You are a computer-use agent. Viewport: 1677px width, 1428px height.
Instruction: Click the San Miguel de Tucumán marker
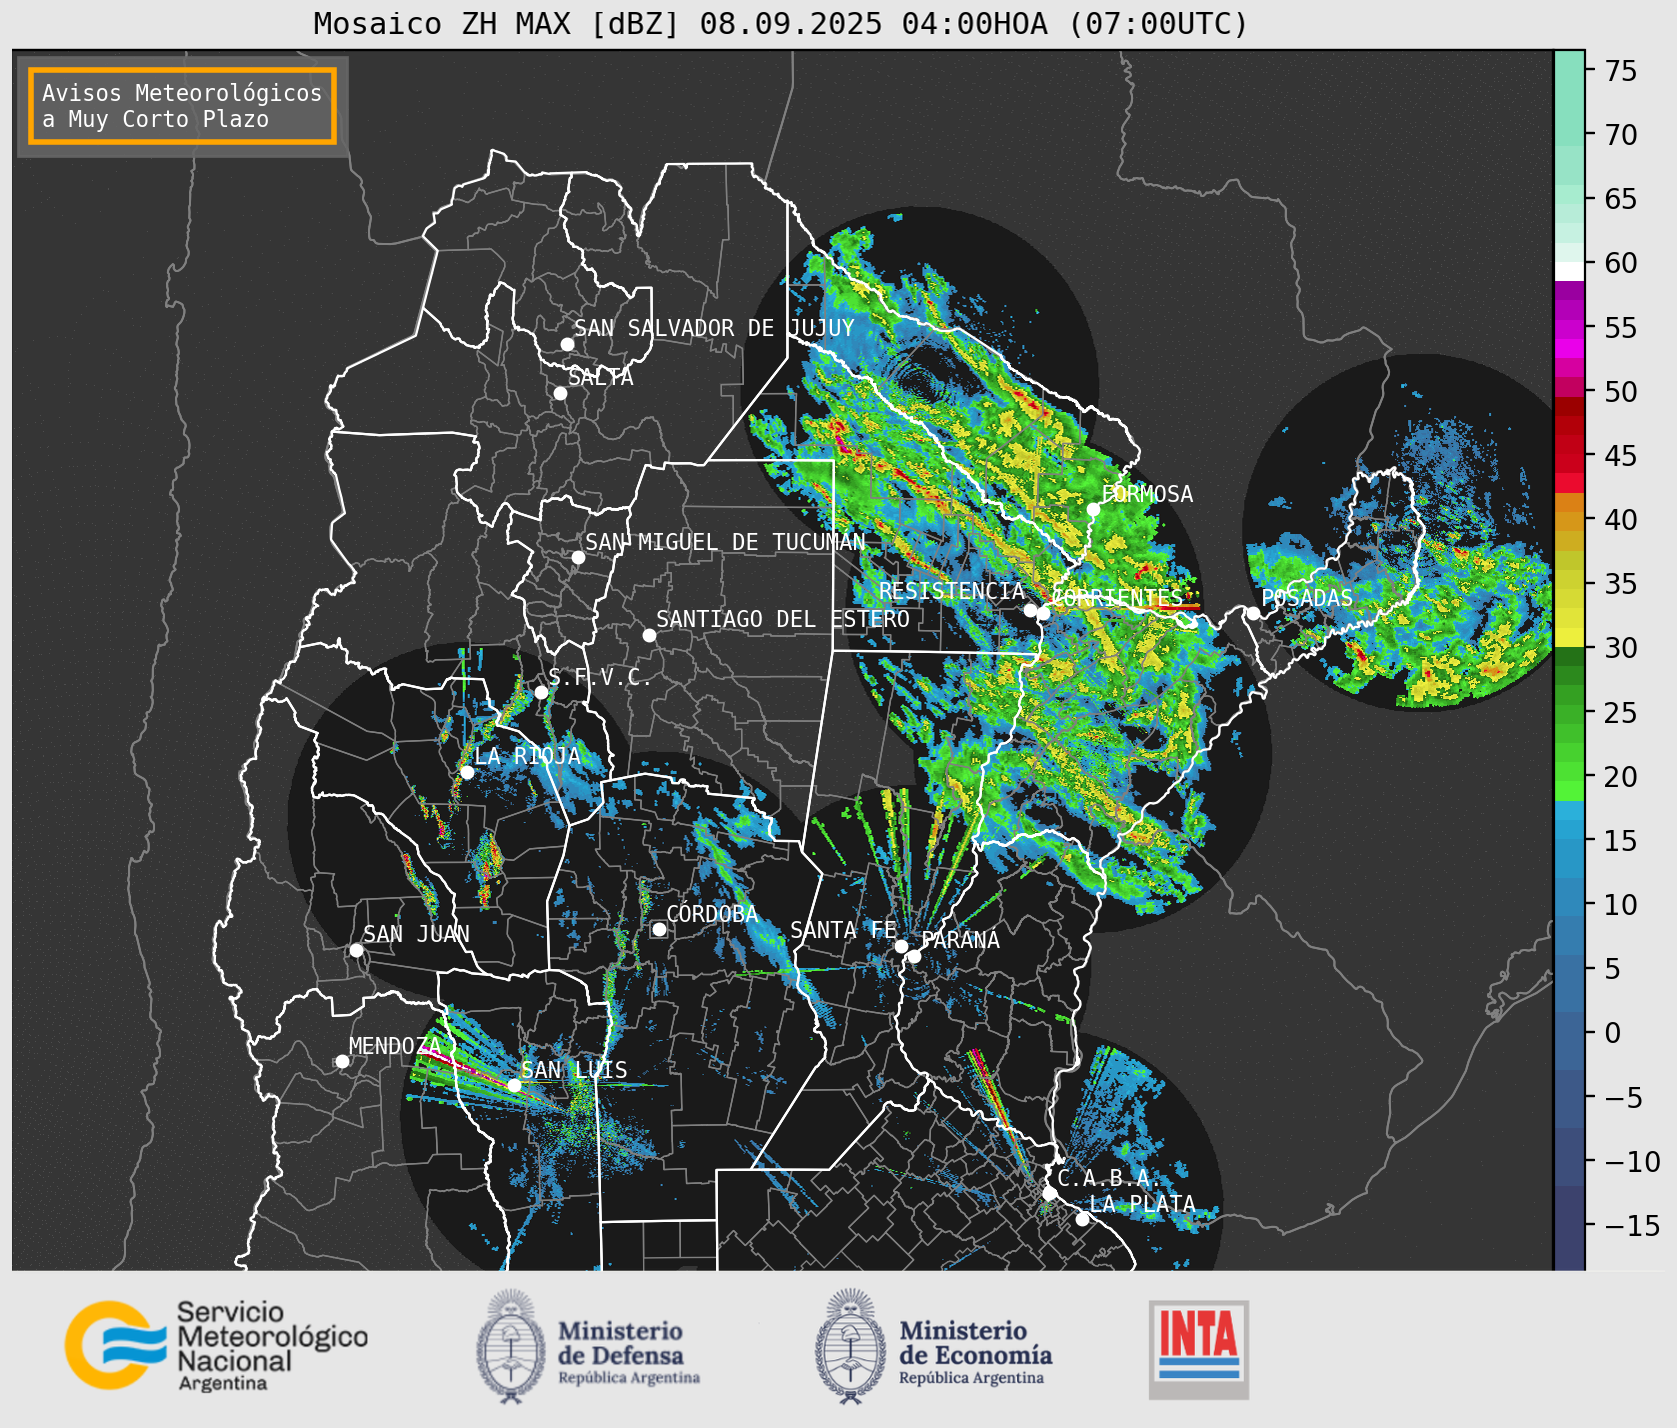578,557
